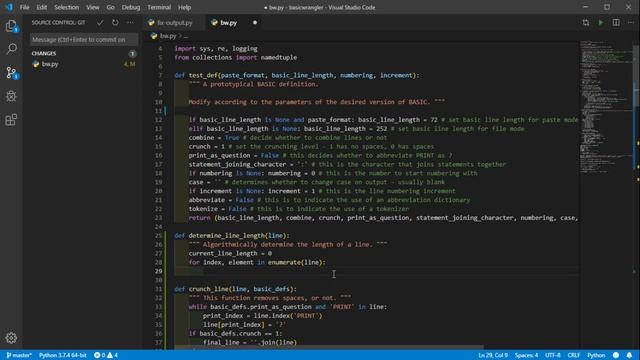Open the Terminal menu
Viewport: 640px width, 360px height.
point(159,7)
